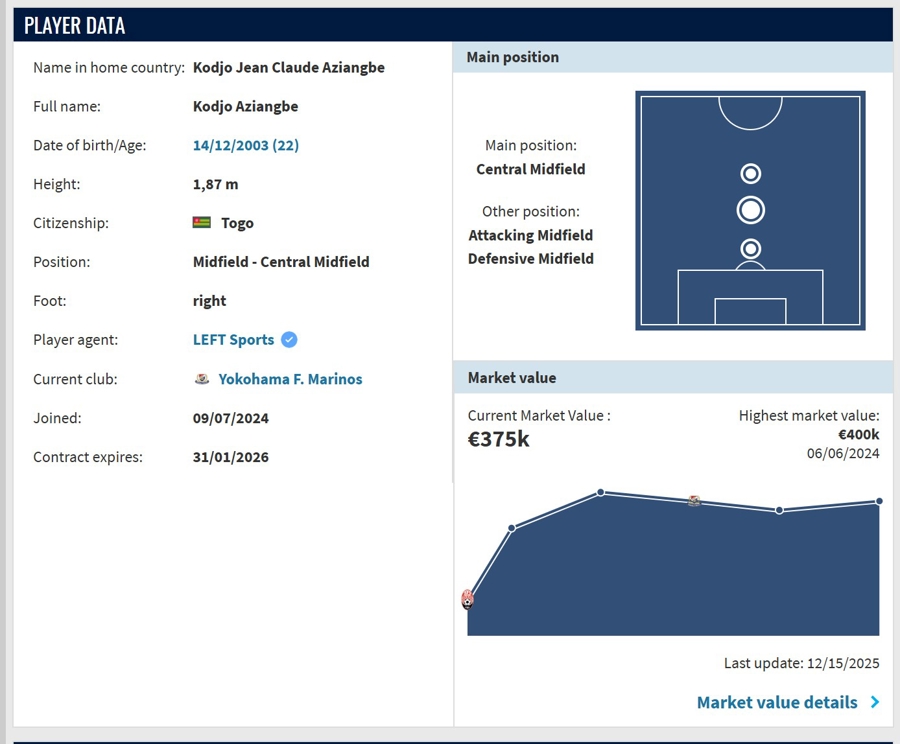Open the LEFT Sports agent page
900x744 pixels.
[x=233, y=340]
